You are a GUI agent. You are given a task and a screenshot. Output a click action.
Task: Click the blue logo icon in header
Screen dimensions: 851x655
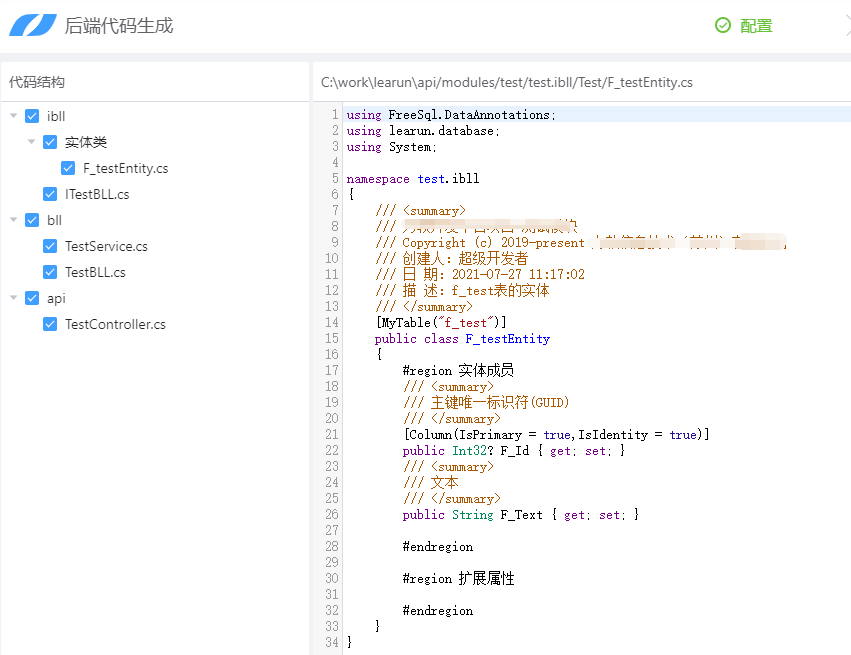click(x=33, y=26)
